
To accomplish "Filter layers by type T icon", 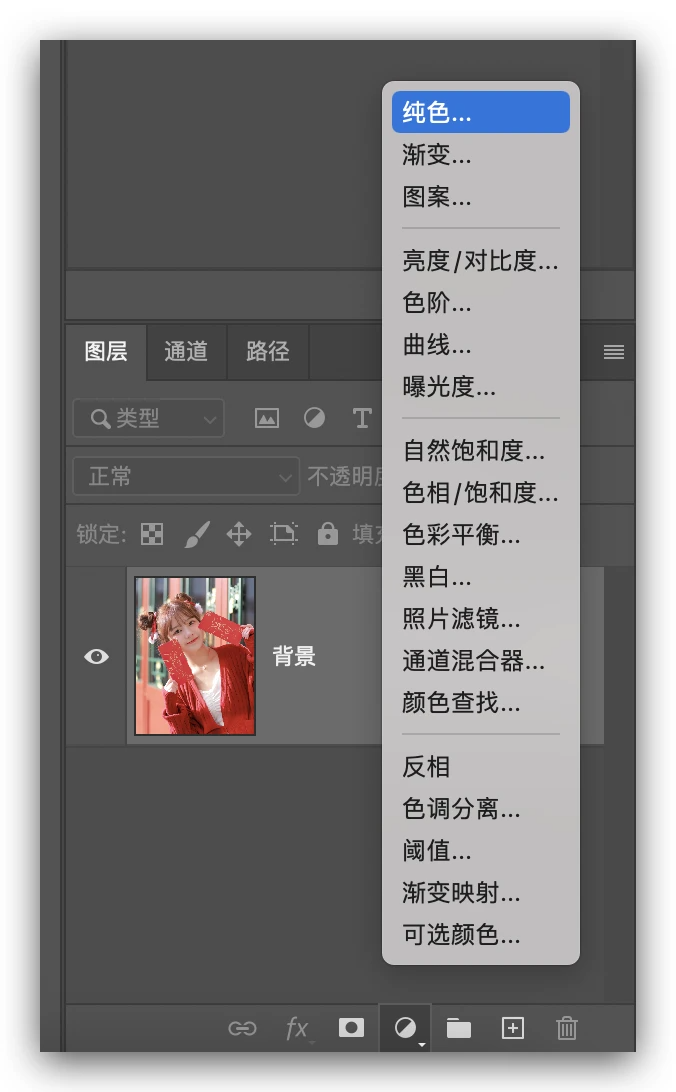I will (x=362, y=419).
